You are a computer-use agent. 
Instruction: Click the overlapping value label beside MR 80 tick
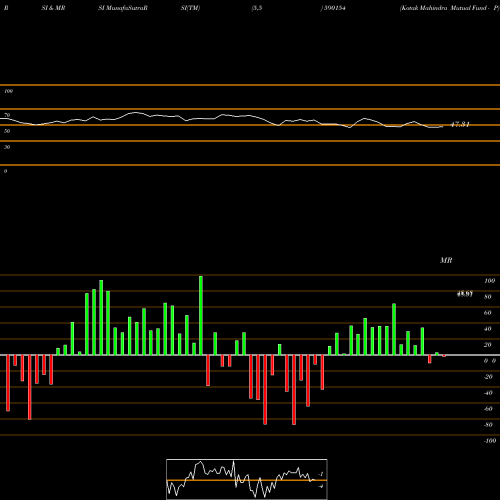pyautogui.click(x=465, y=294)
